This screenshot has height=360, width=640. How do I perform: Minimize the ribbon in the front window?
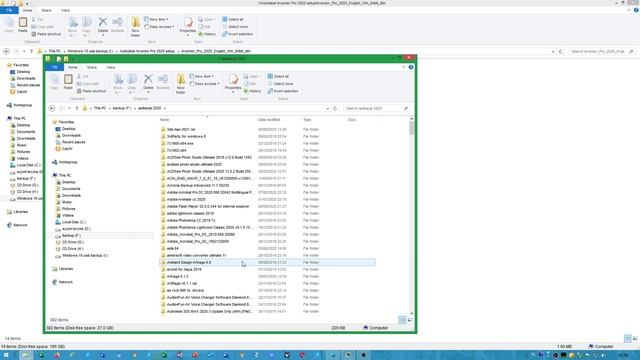click(404, 67)
